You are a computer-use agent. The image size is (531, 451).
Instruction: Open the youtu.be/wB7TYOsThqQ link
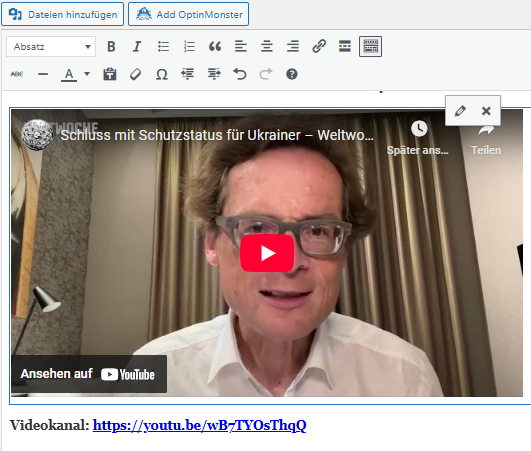pyautogui.click(x=199, y=425)
